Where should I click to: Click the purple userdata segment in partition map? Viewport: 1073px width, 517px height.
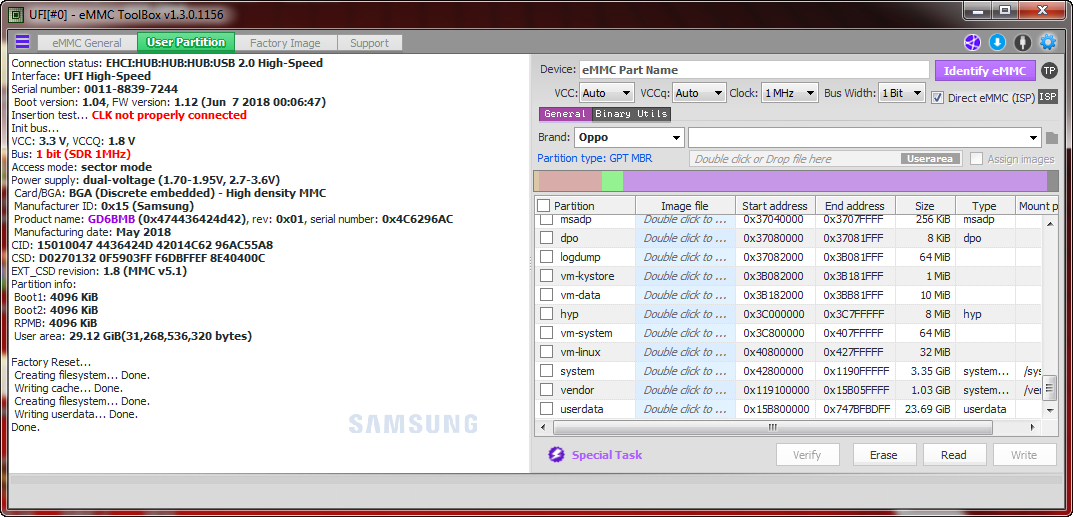[x=835, y=181]
